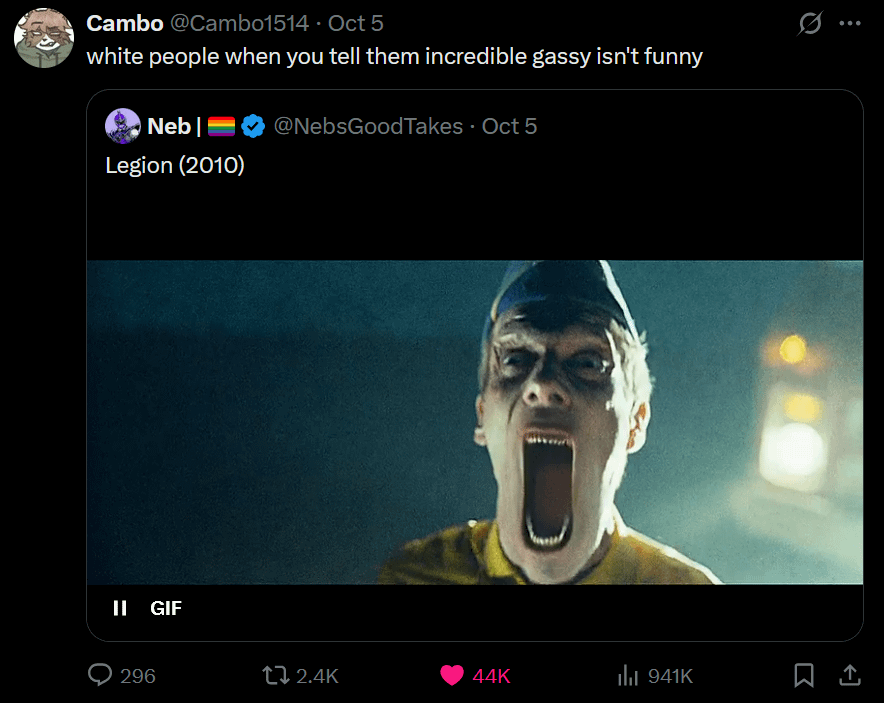
Task: Click the Grok explain post icon
Action: tap(810, 24)
